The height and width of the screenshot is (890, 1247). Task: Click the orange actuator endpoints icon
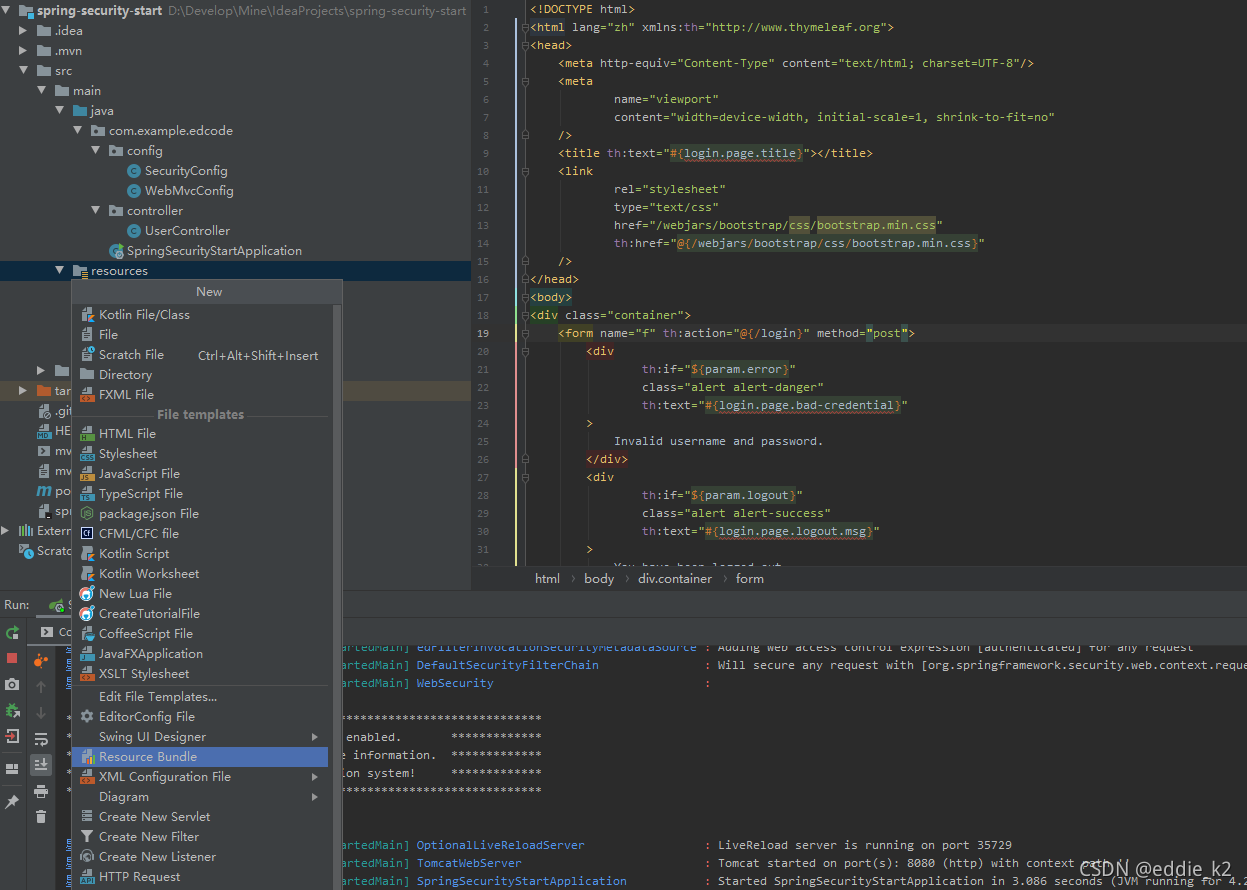(41, 660)
